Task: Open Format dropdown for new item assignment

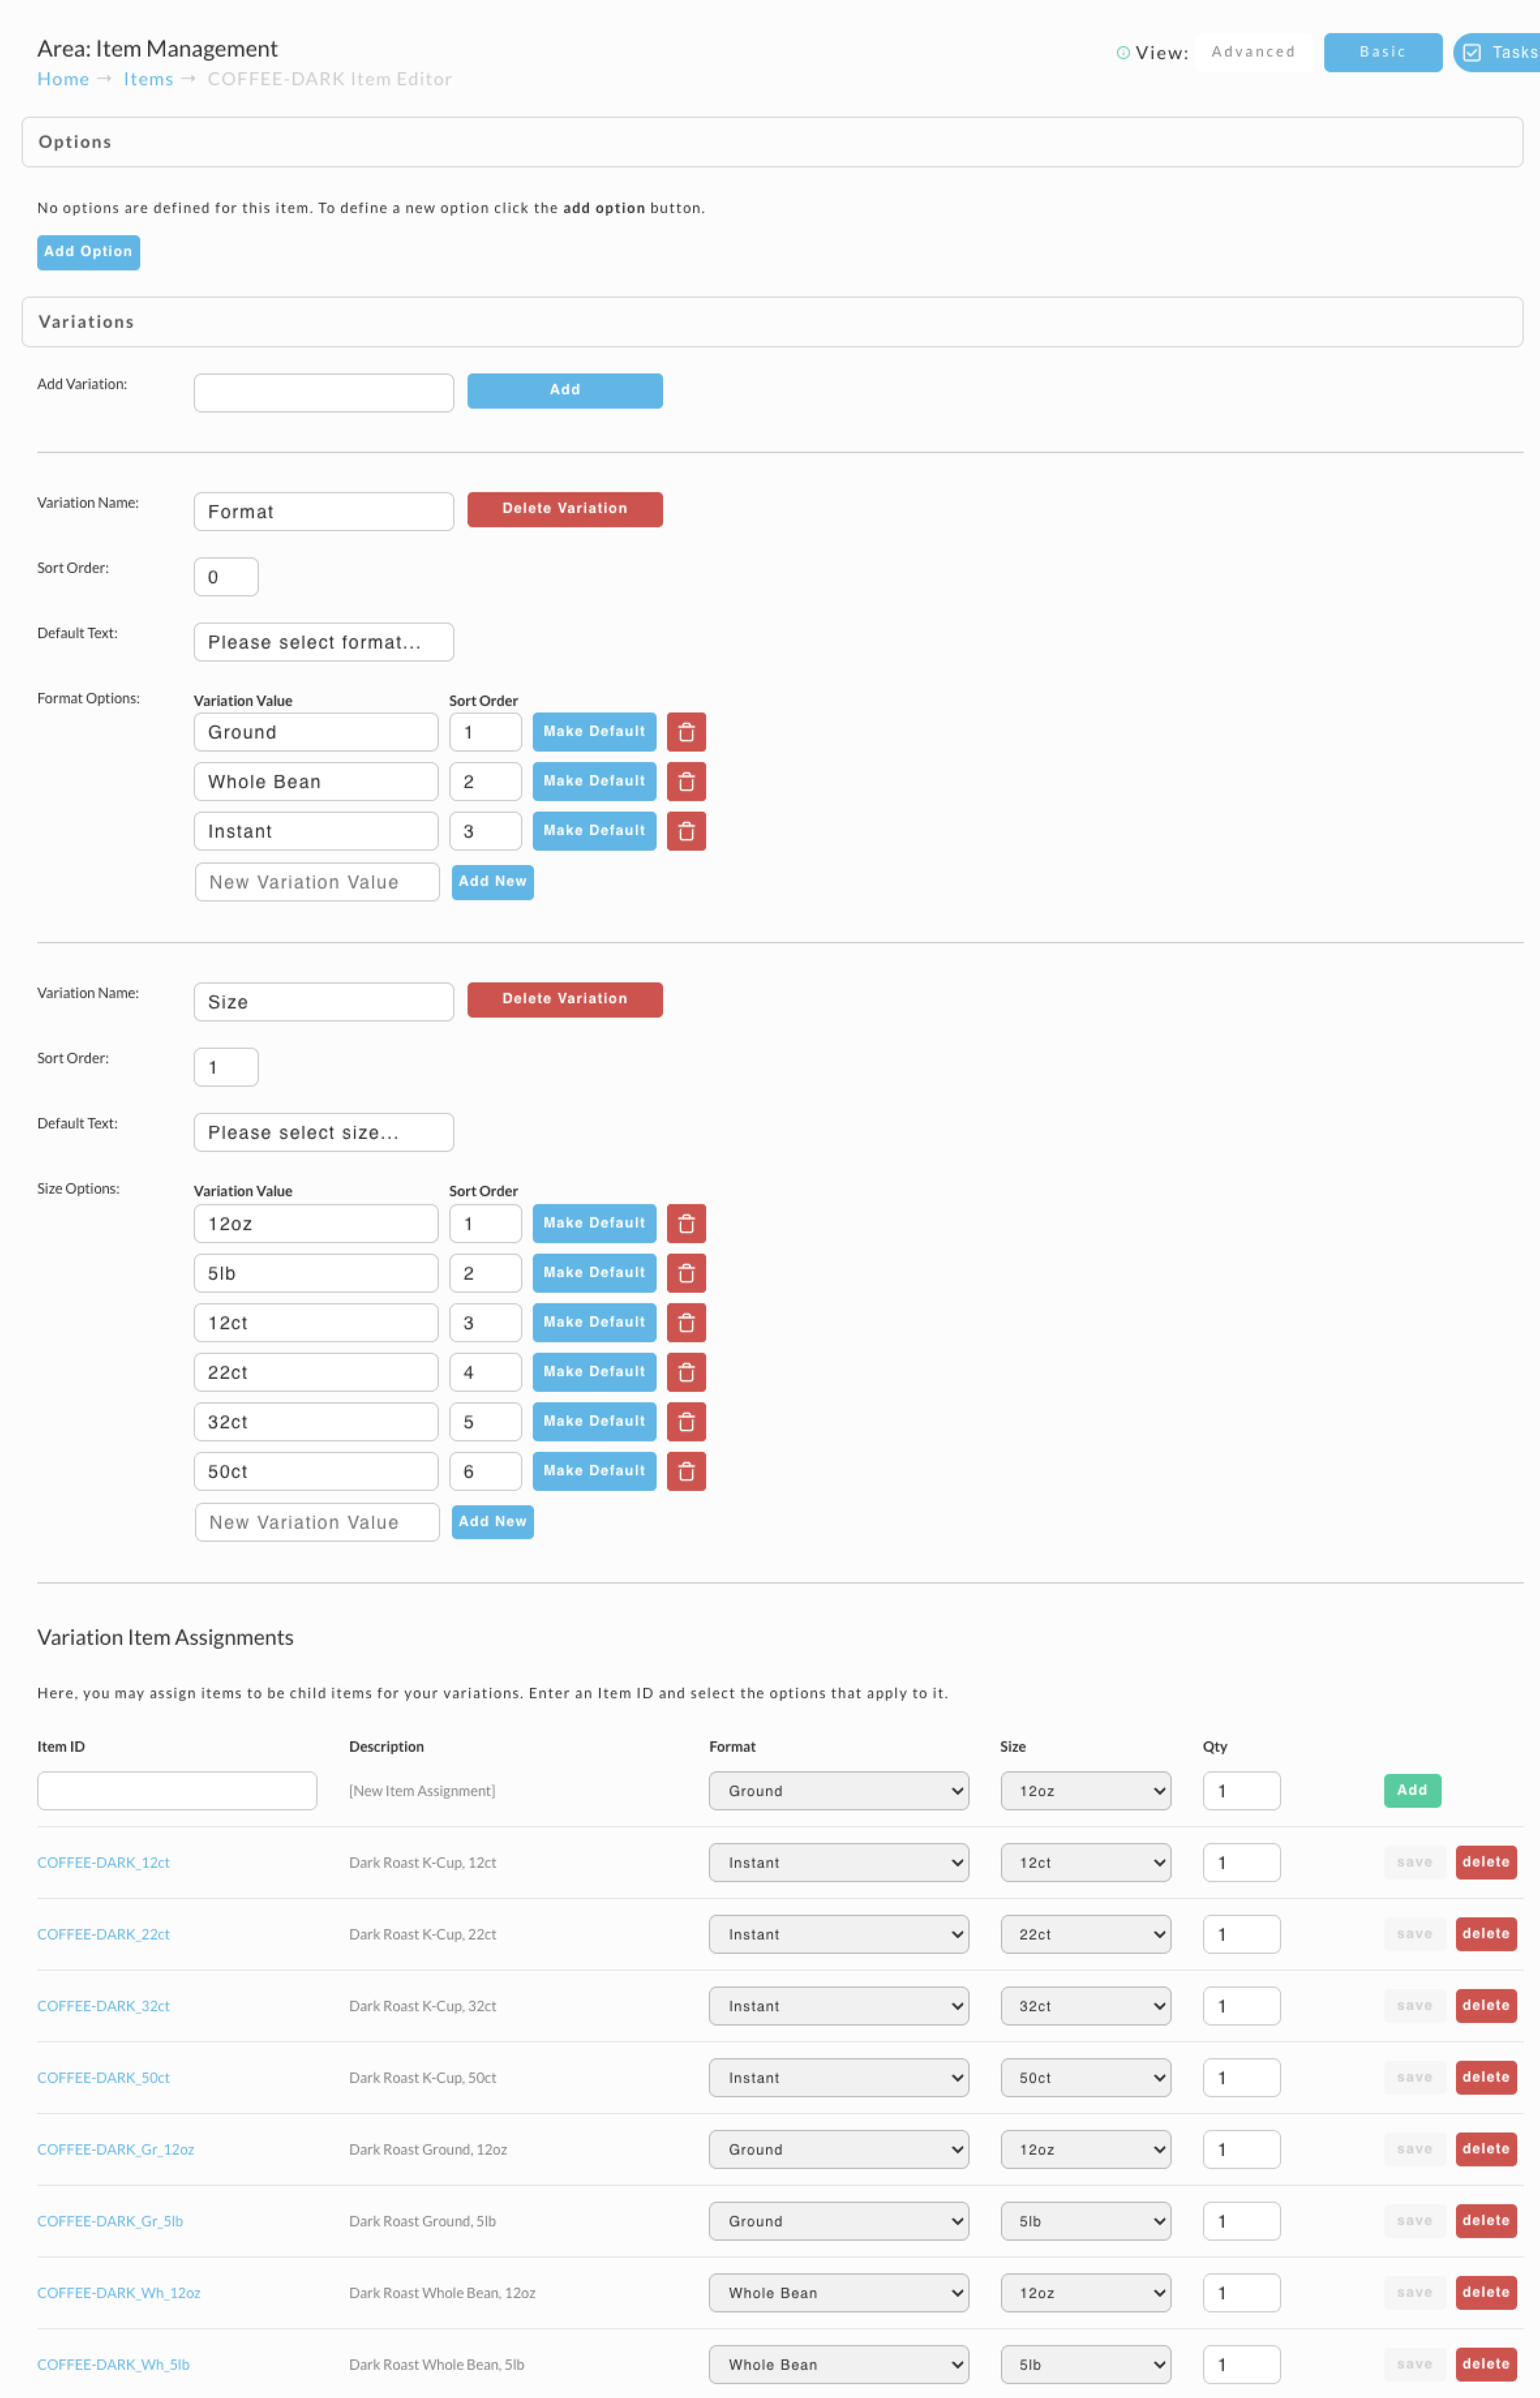Action: coord(838,1791)
